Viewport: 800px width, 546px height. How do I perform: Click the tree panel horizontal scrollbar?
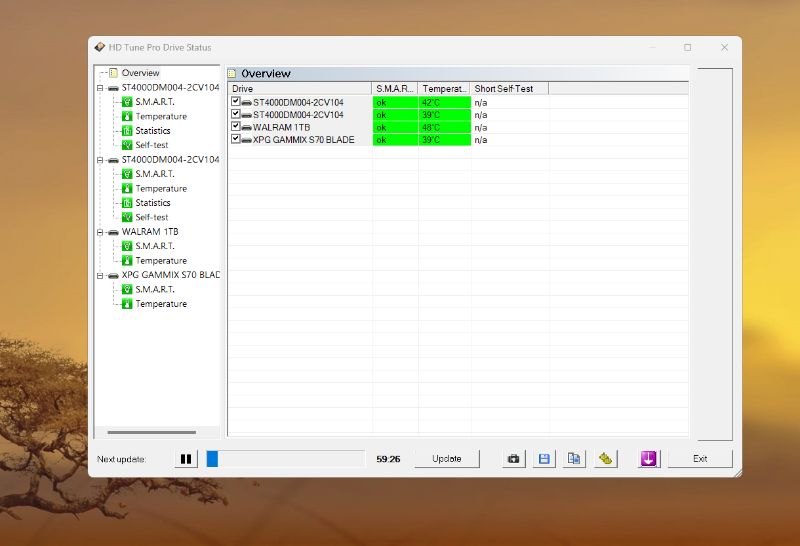point(152,432)
